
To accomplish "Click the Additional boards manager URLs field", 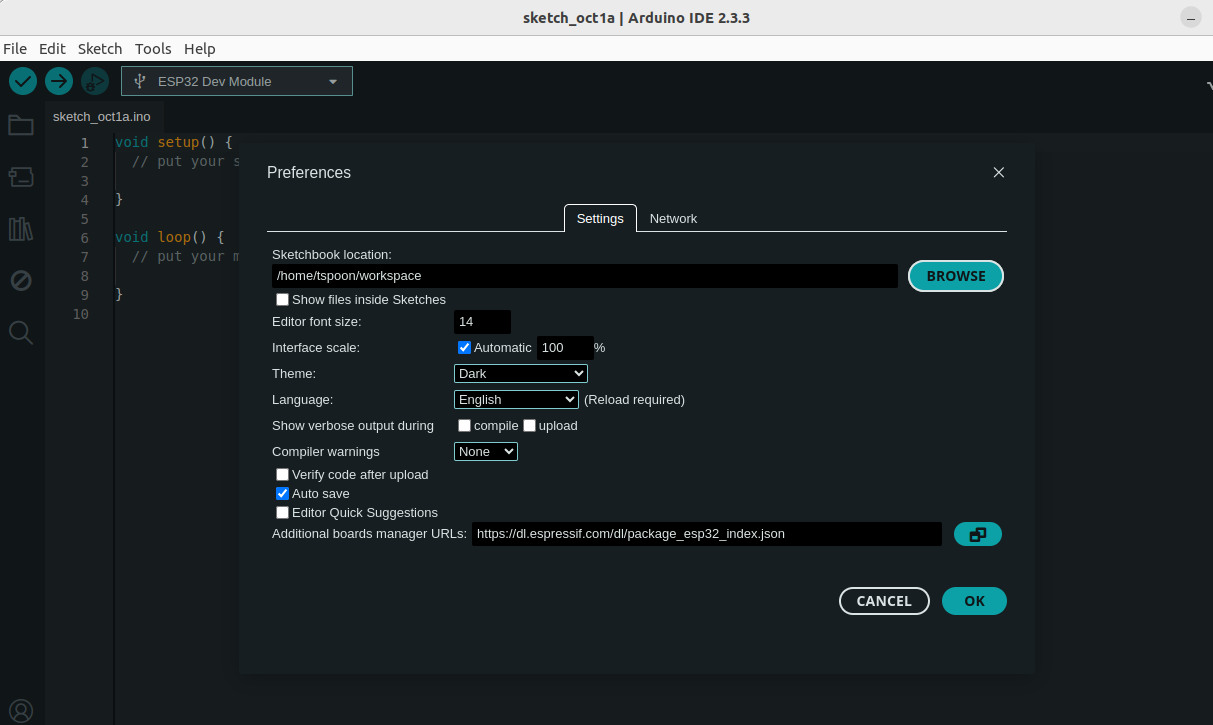I will click(x=707, y=534).
